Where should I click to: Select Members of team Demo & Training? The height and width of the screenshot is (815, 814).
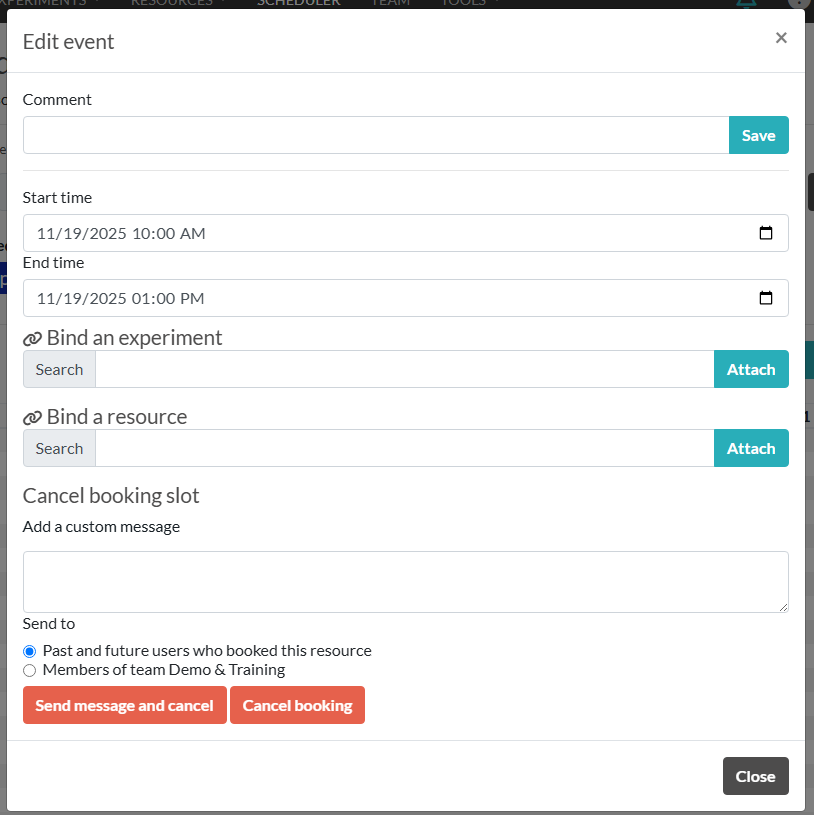pyautogui.click(x=30, y=670)
